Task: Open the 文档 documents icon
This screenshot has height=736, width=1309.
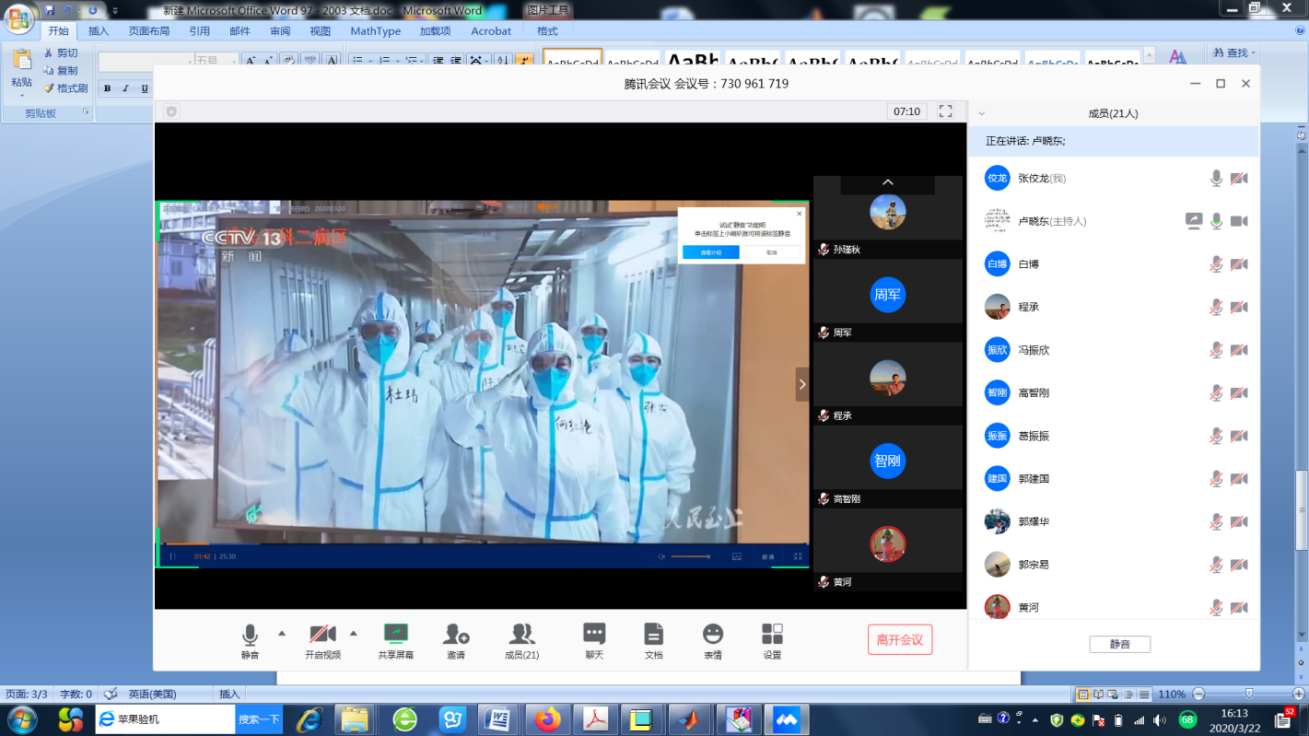Action: tap(653, 641)
